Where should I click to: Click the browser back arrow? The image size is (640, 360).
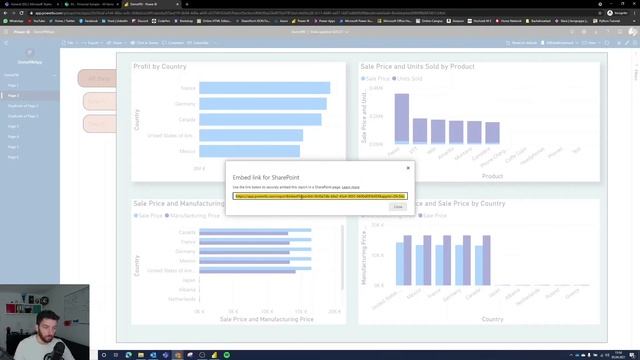click(5, 13)
